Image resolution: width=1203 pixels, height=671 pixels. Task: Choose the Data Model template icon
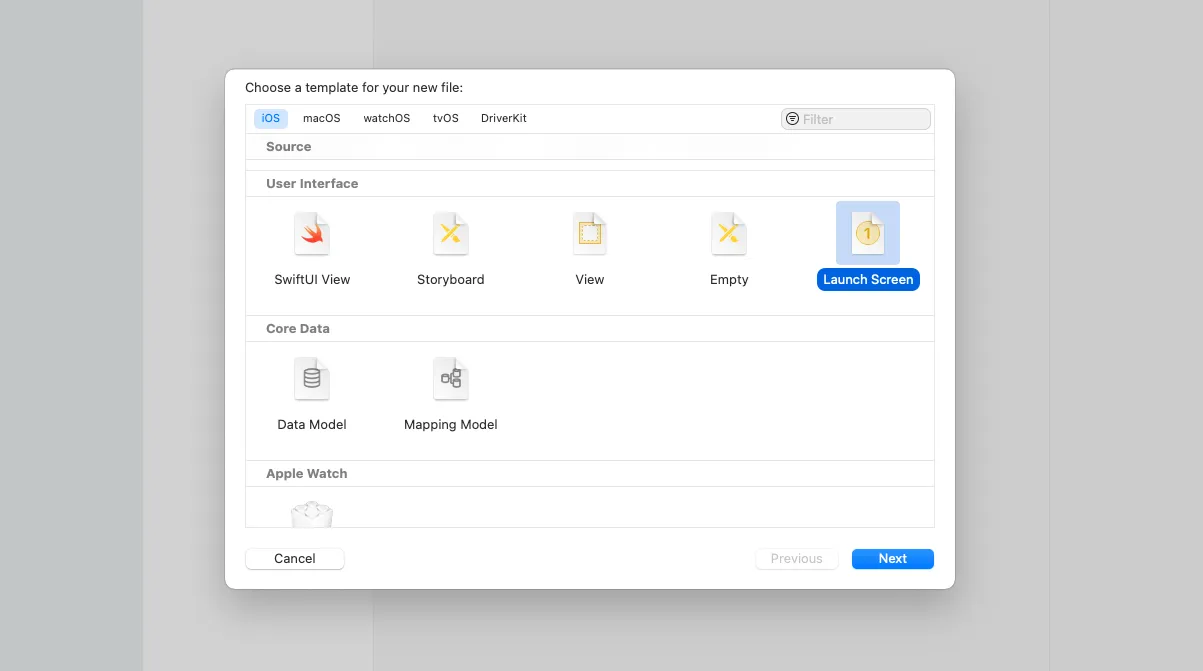312,379
